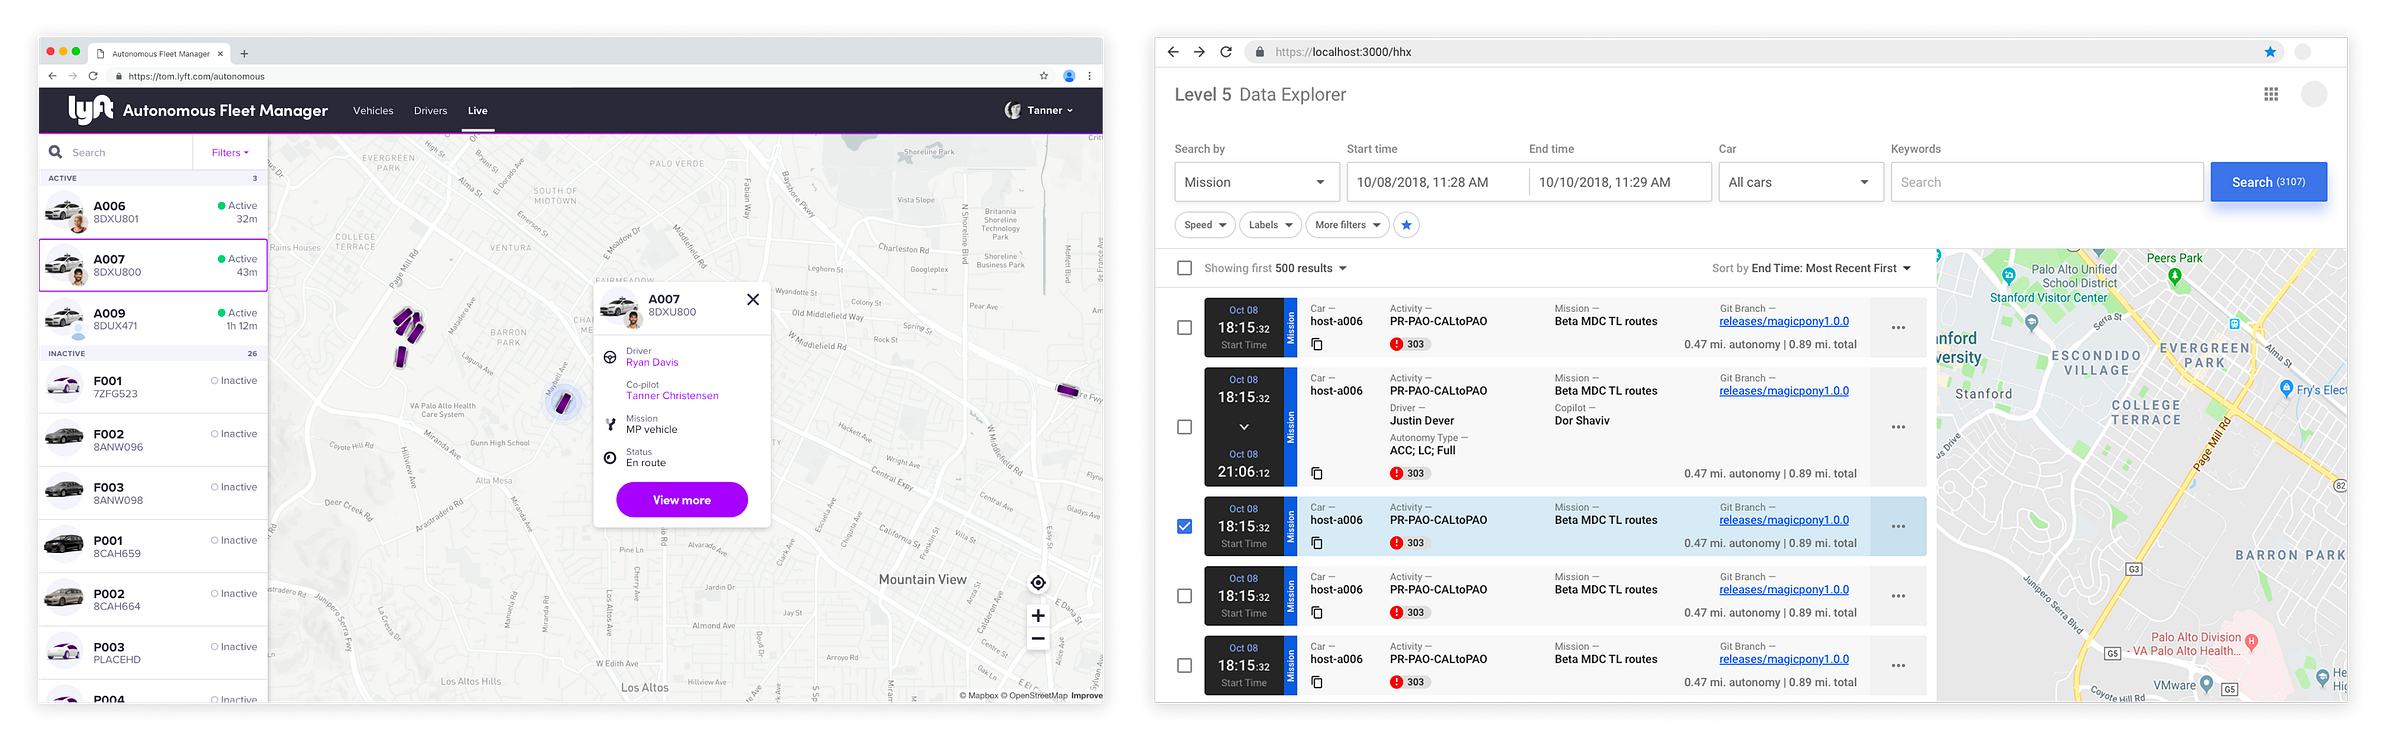Click the red 303 alert badge in first row
2400x739 pixels.
click(1409, 344)
